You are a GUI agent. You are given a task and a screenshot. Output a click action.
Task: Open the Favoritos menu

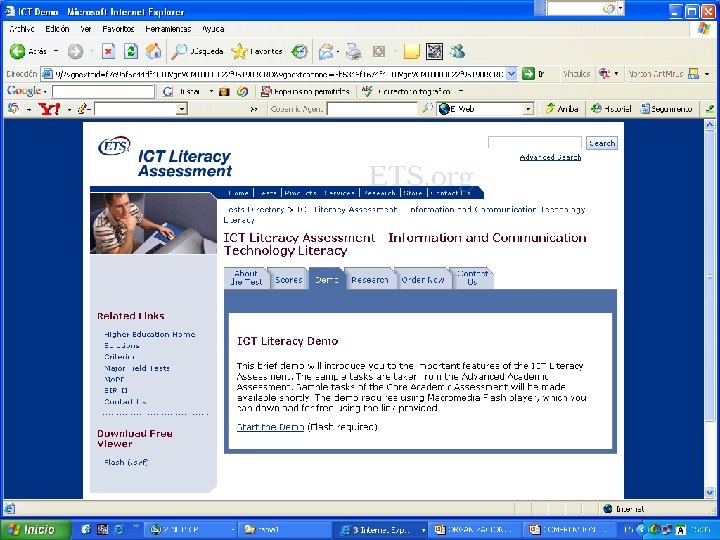pyautogui.click(x=118, y=29)
